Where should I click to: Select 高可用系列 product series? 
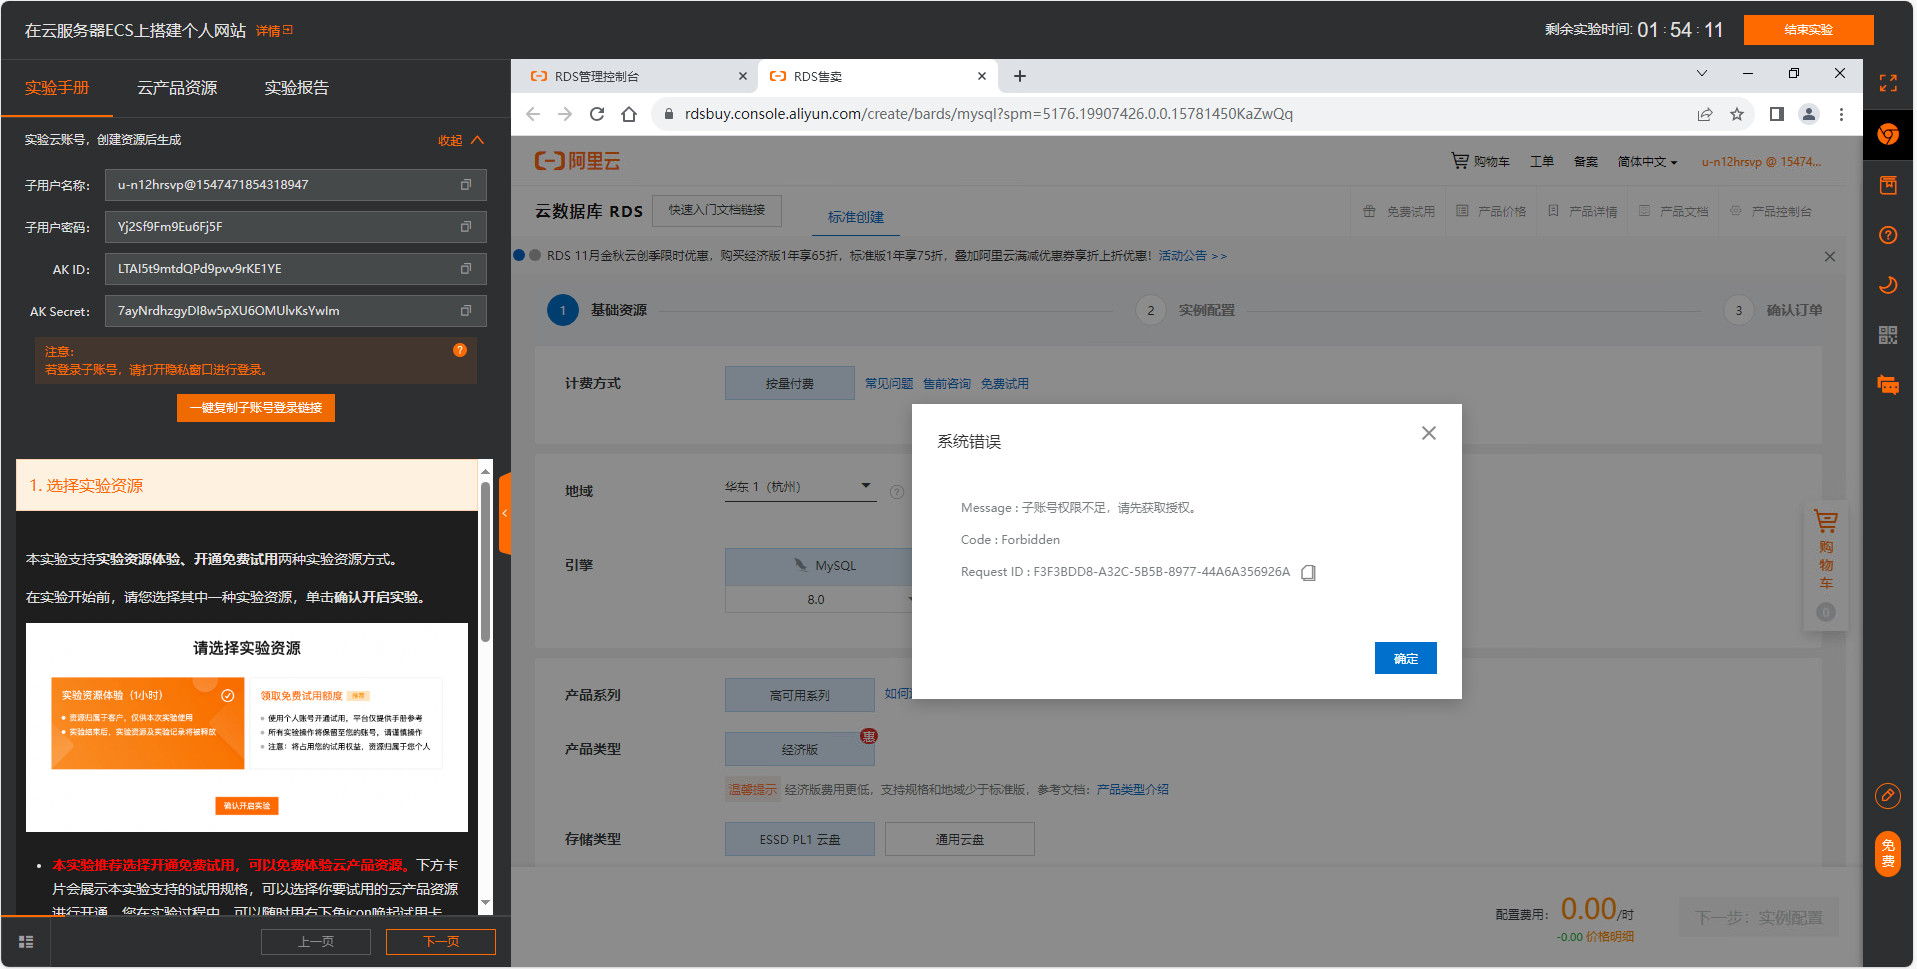click(800, 695)
